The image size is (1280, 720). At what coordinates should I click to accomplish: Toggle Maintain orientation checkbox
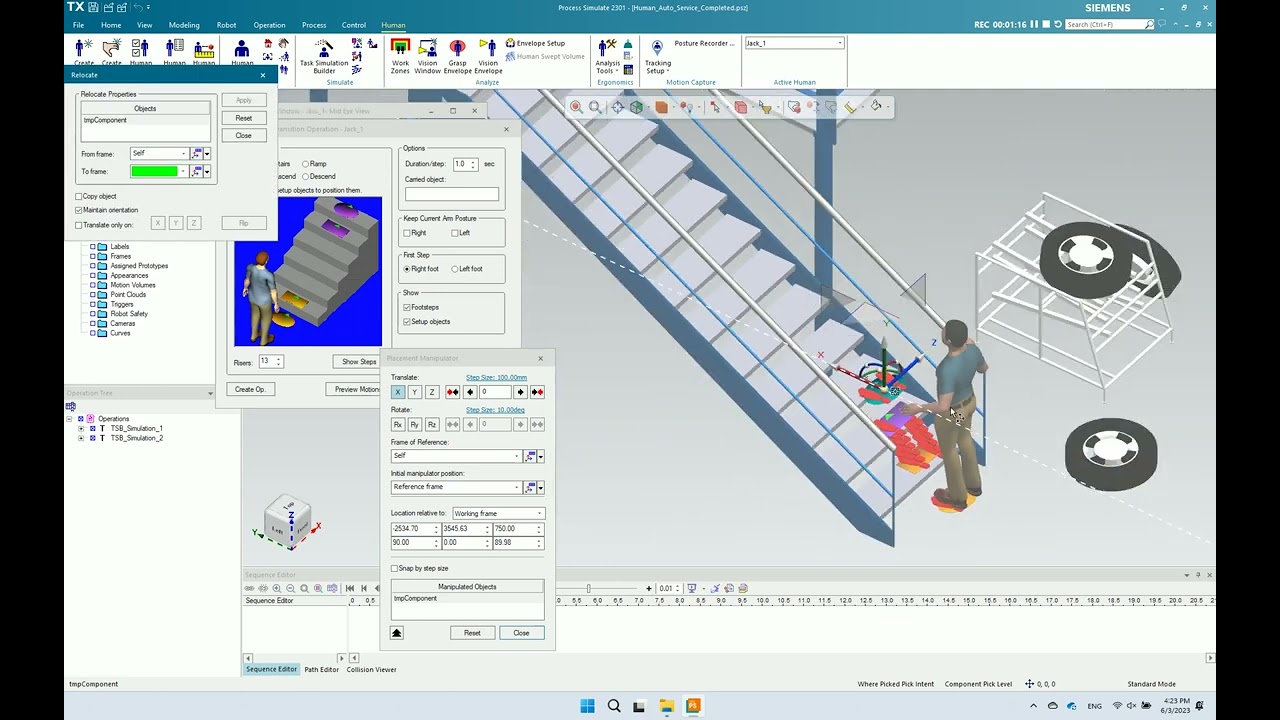[x=79, y=210]
